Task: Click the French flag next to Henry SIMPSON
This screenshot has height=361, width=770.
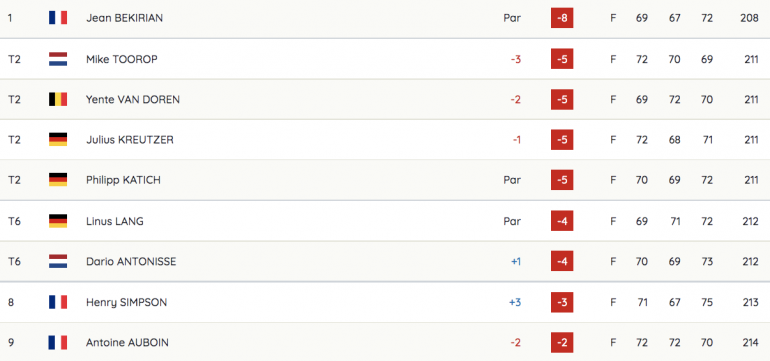Action: 58,302
